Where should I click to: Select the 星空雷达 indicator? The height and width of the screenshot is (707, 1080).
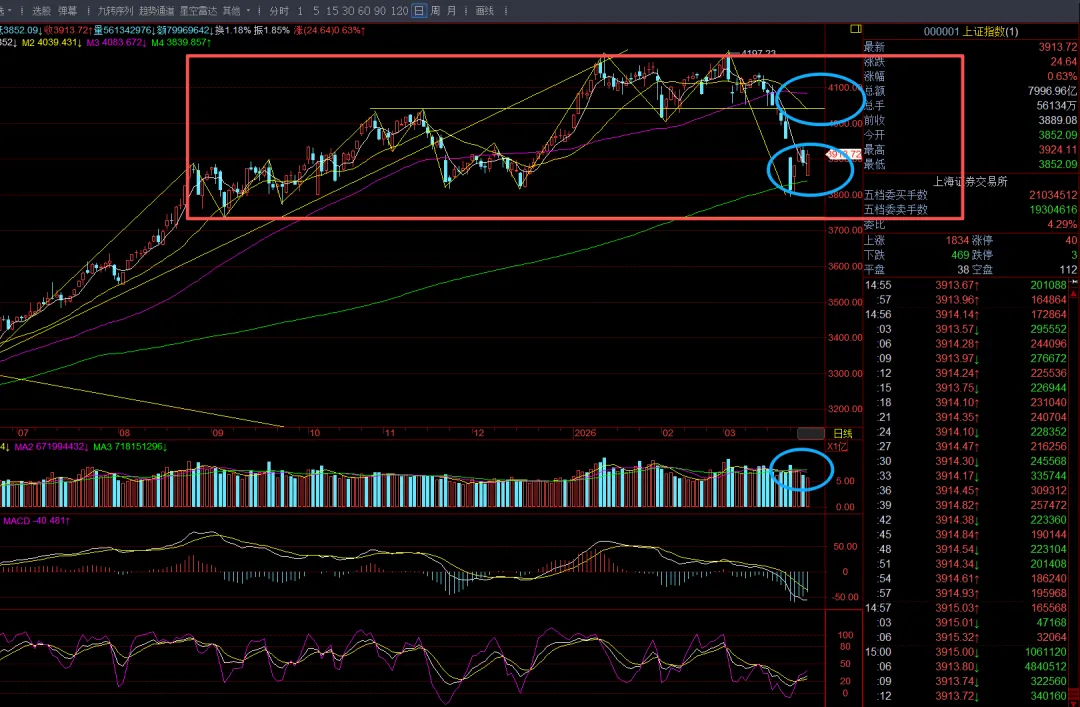pos(198,10)
